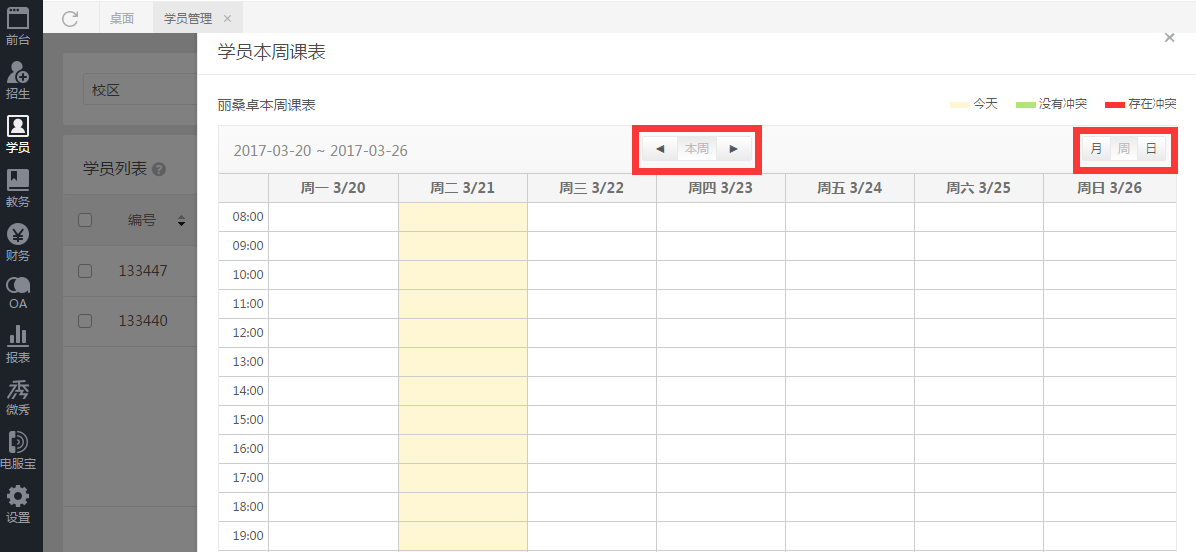
Task: Switch to the 学员管理 tab
Action: coord(188,18)
